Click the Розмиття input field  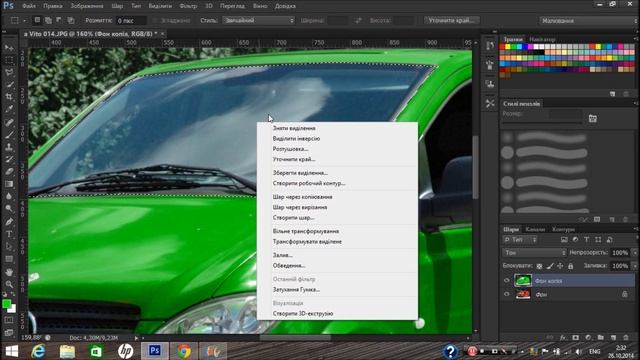click(x=131, y=20)
